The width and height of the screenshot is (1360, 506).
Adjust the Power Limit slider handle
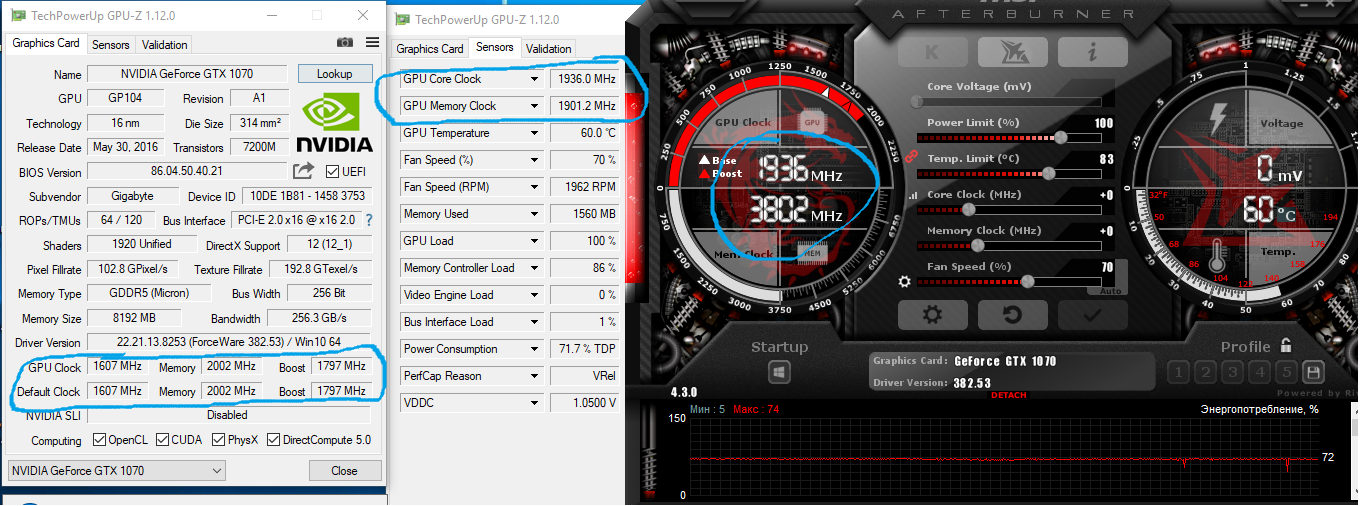tap(1061, 136)
